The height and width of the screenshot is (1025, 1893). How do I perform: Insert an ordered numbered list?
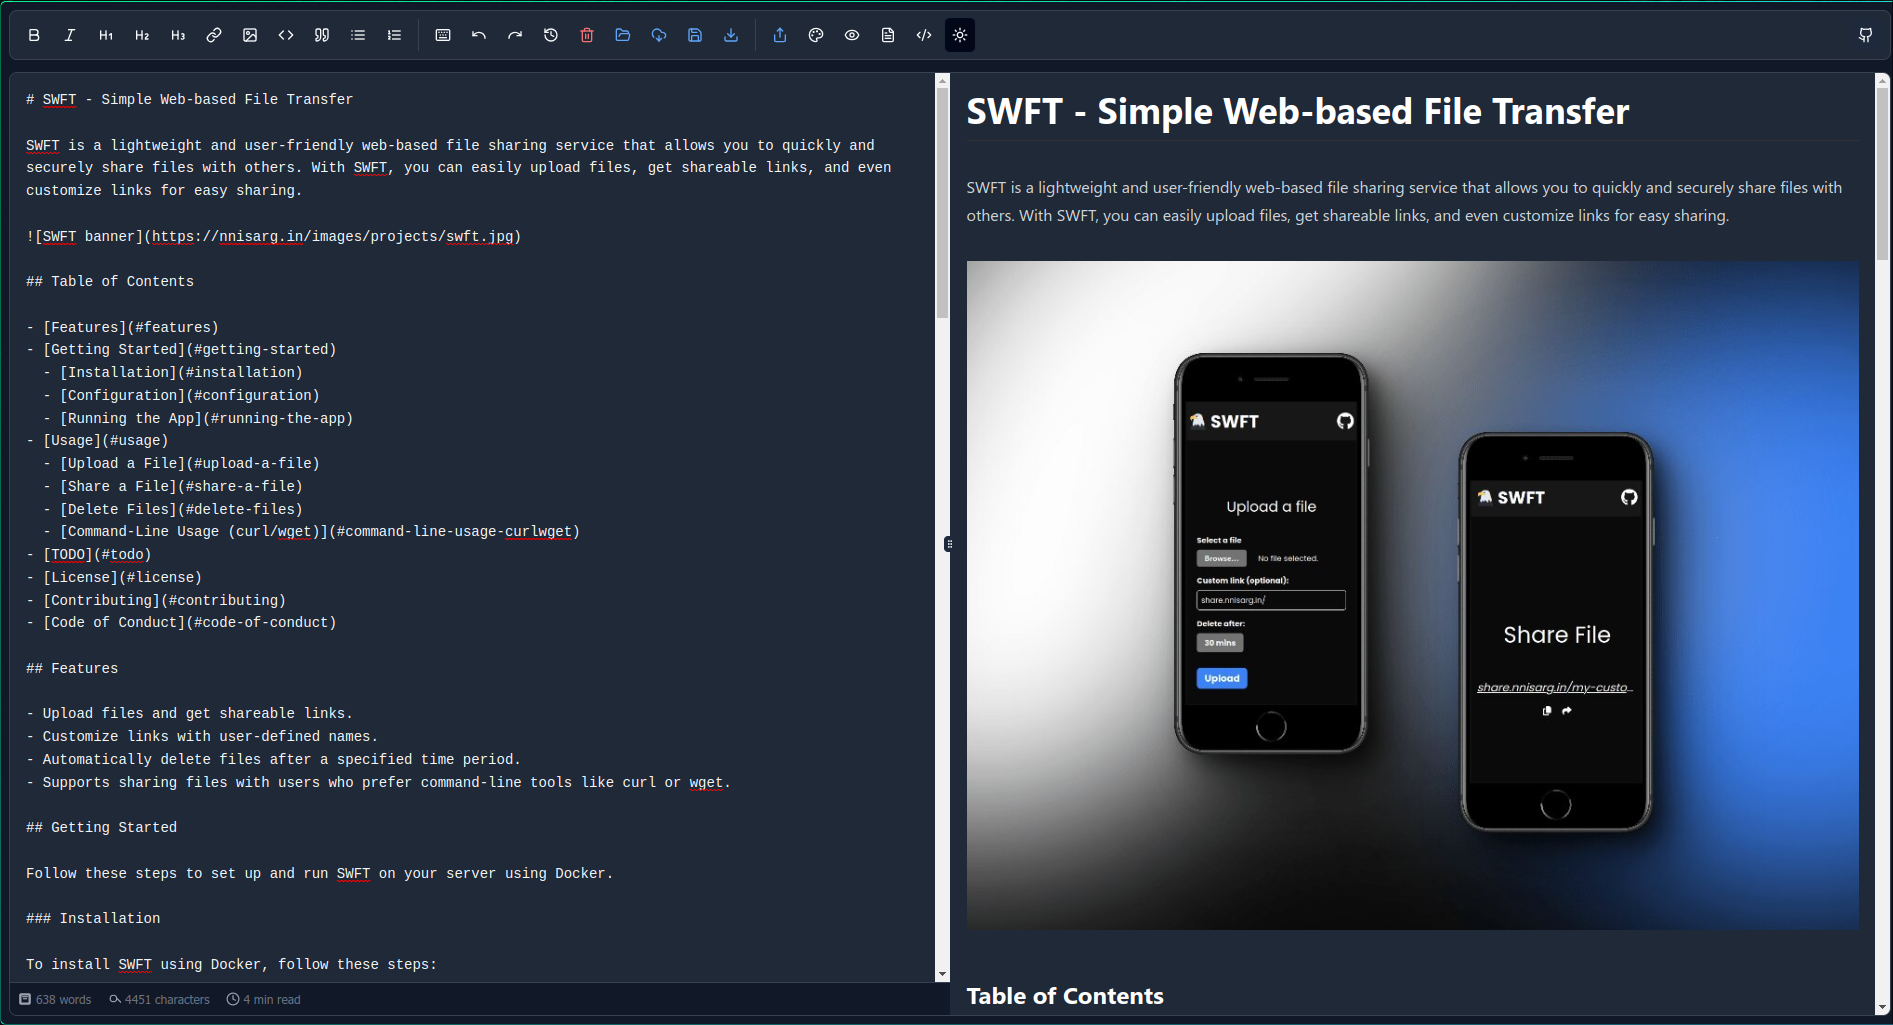(394, 35)
